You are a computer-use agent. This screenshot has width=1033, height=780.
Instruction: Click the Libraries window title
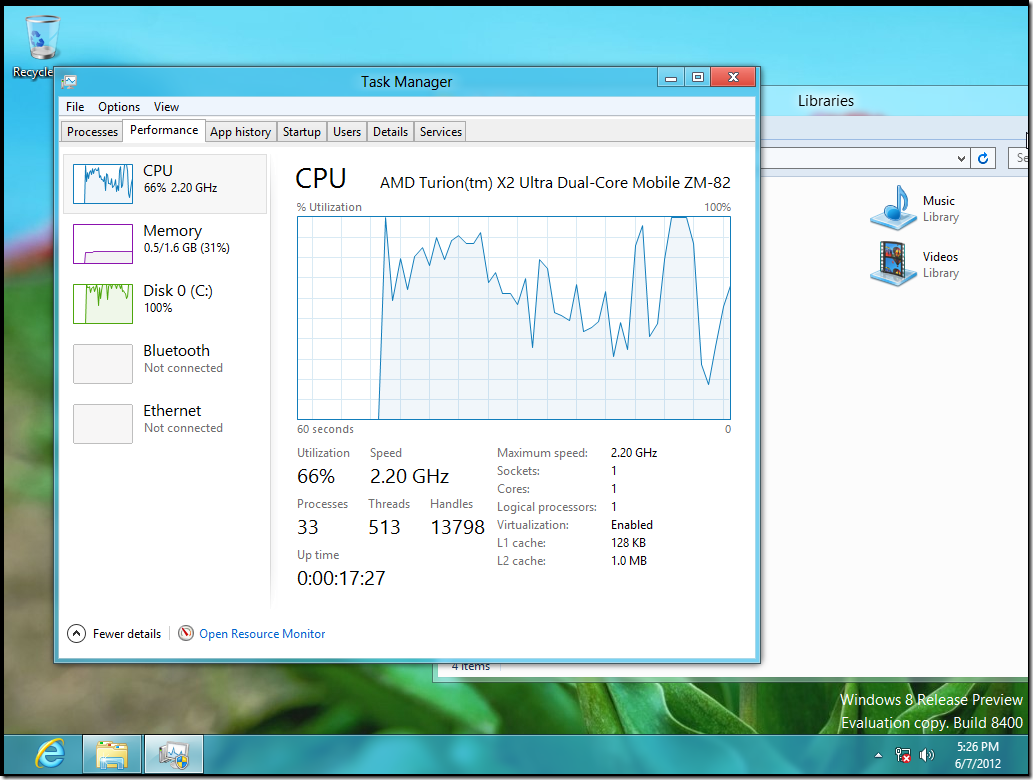825,101
